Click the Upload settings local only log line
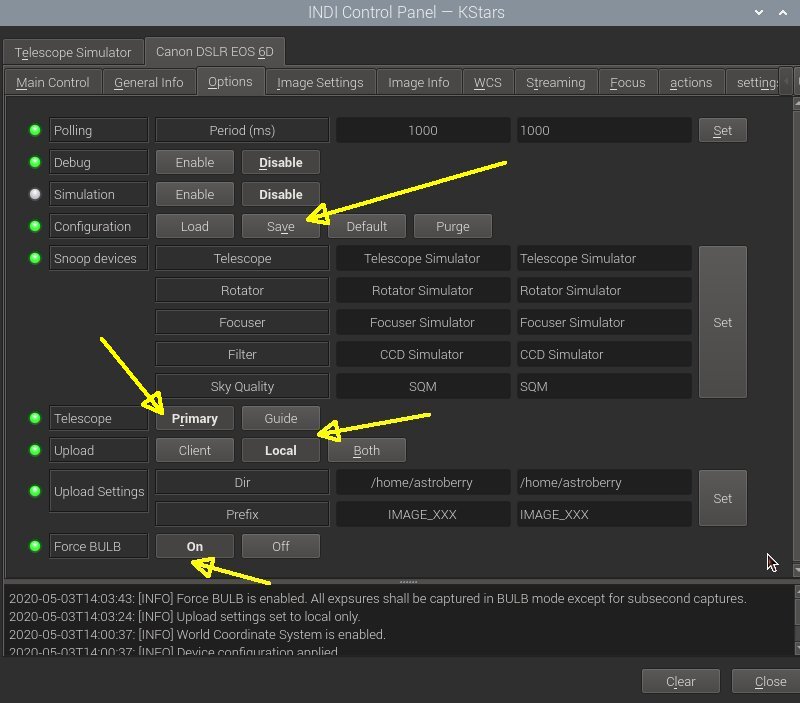The height and width of the screenshot is (703, 800). [185, 616]
